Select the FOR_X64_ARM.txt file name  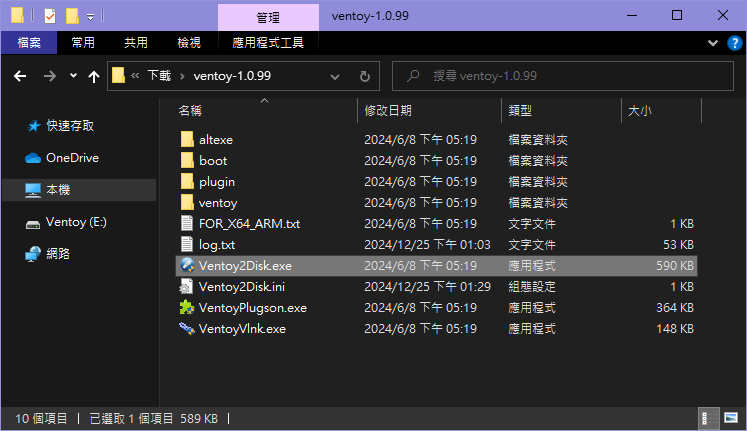coord(250,224)
